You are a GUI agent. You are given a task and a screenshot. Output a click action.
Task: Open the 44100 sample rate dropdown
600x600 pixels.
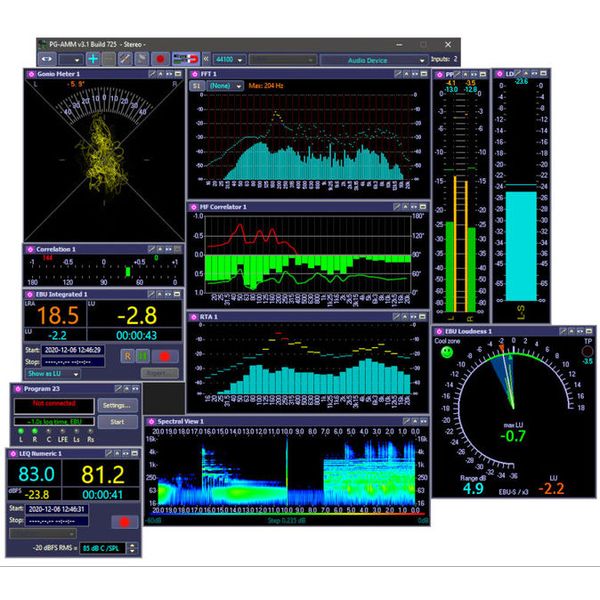tap(229, 60)
